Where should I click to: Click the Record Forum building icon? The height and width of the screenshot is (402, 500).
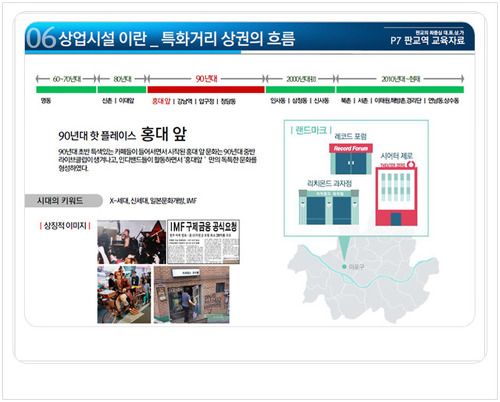tap(351, 159)
